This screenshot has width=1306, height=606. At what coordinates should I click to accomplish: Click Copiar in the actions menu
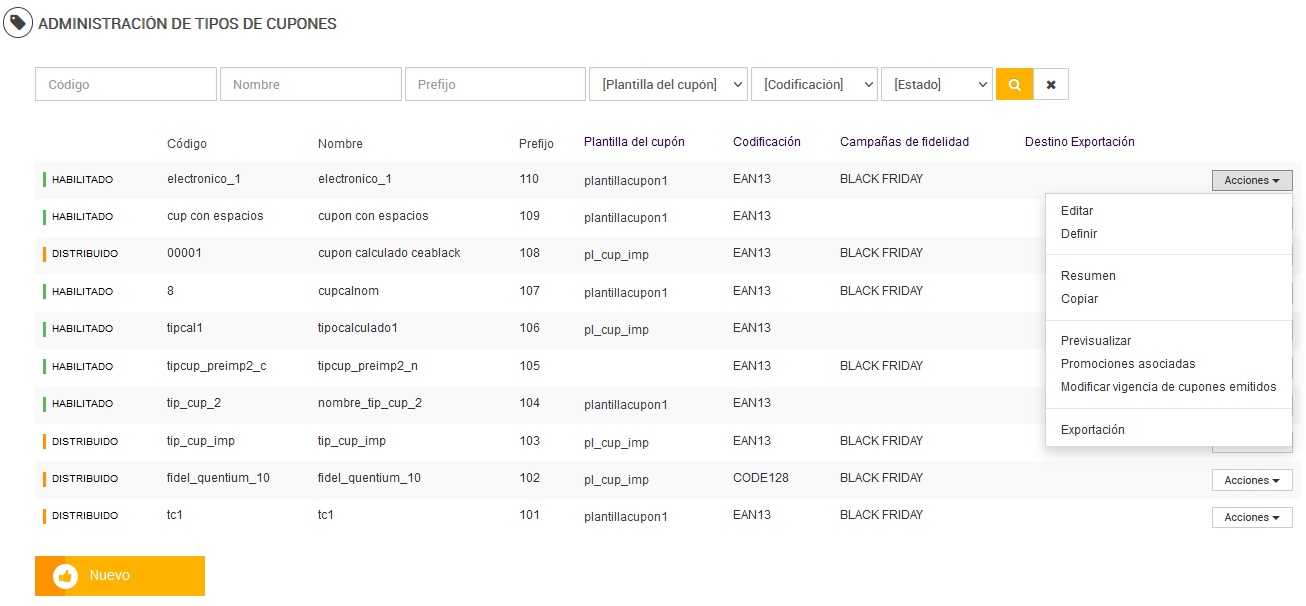[1079, 299]
